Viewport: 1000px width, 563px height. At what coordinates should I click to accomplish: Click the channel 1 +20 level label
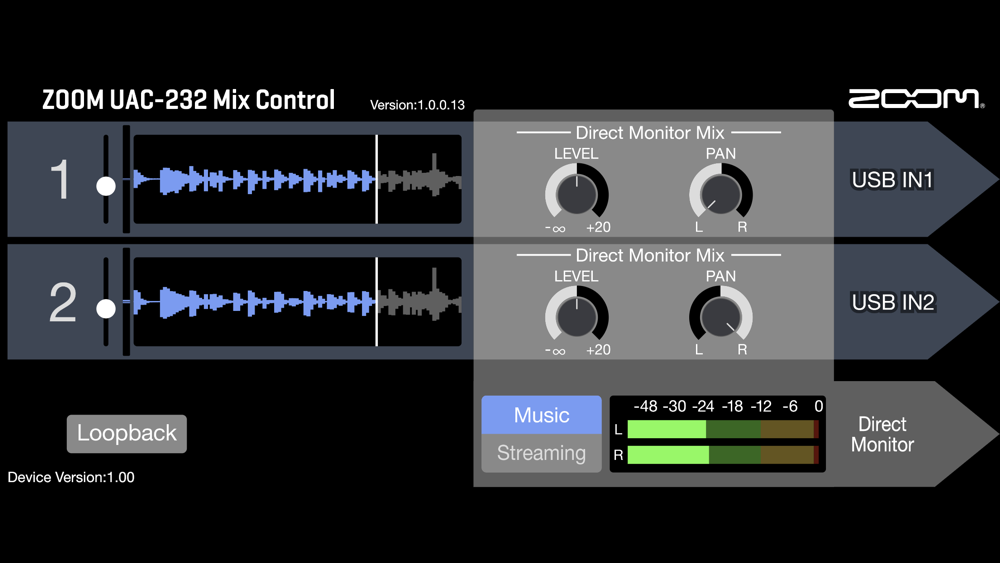pos(598,227)
